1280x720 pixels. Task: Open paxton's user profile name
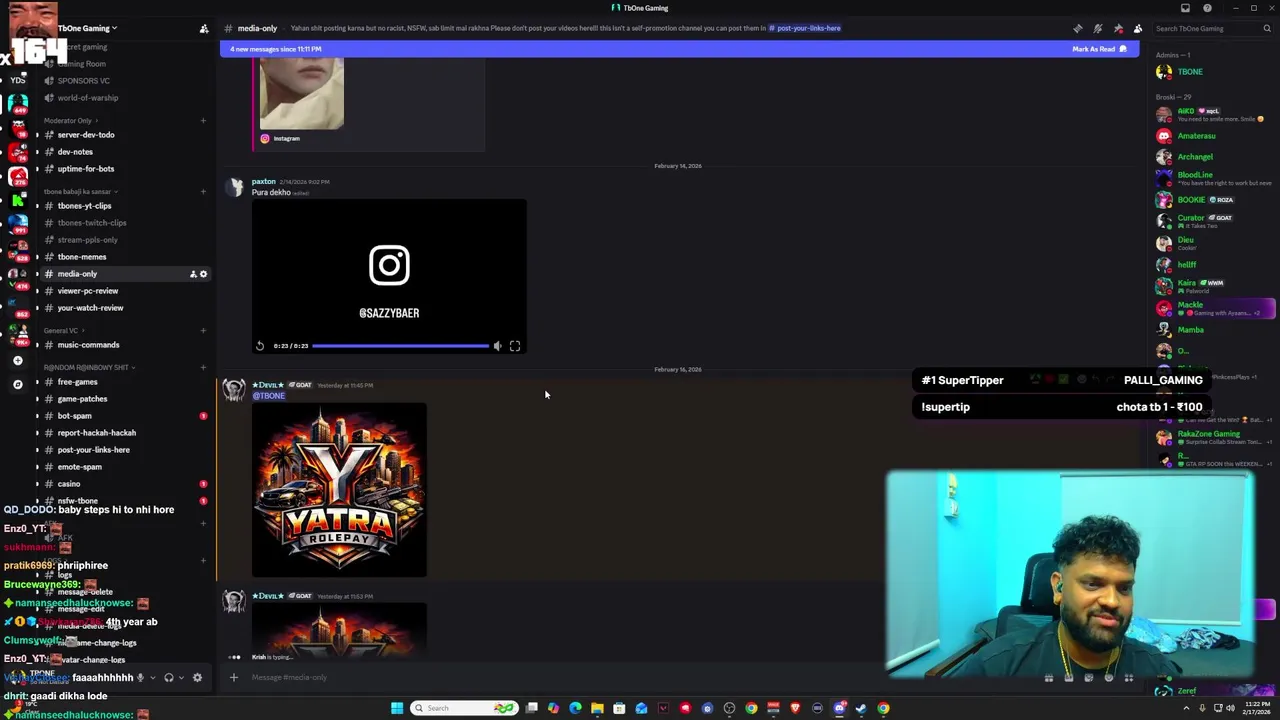pyautogui.click(x=263, y=182)
